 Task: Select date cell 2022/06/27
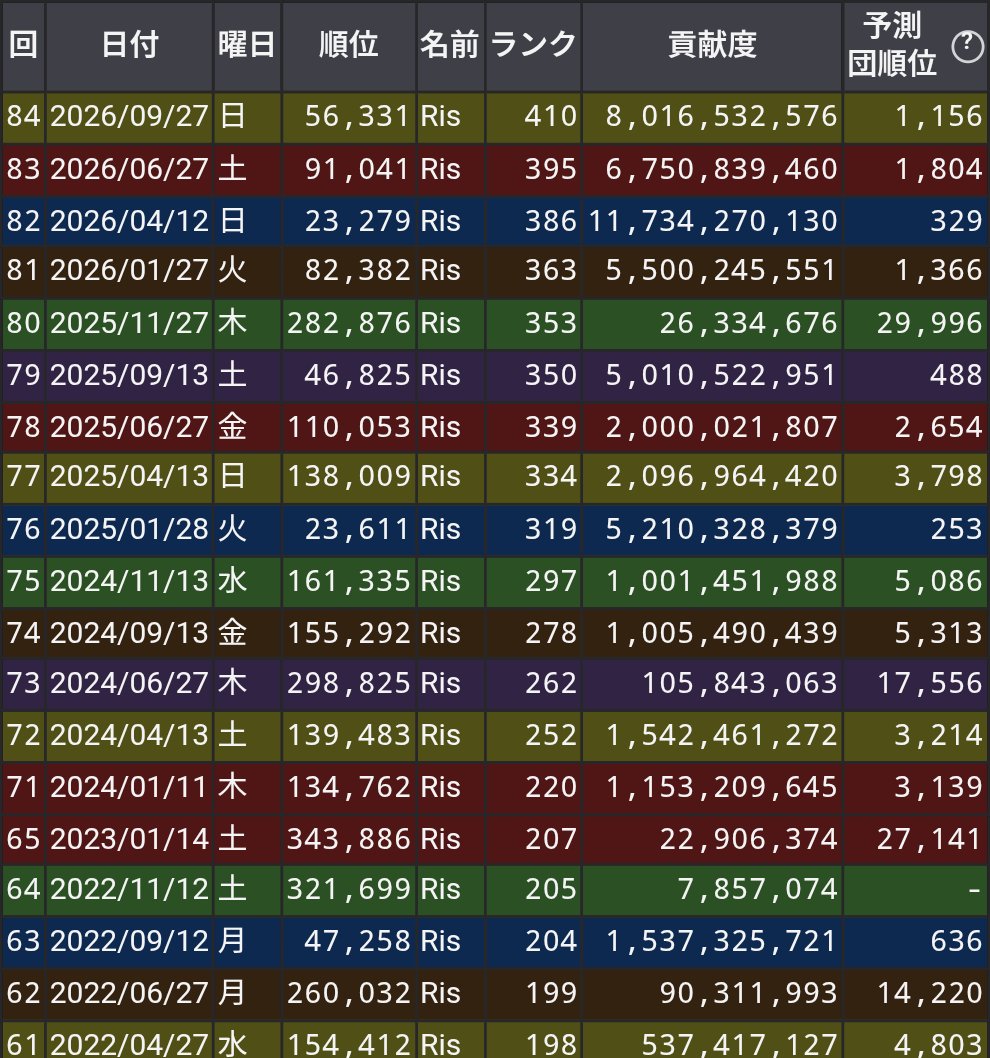[129, 994]
